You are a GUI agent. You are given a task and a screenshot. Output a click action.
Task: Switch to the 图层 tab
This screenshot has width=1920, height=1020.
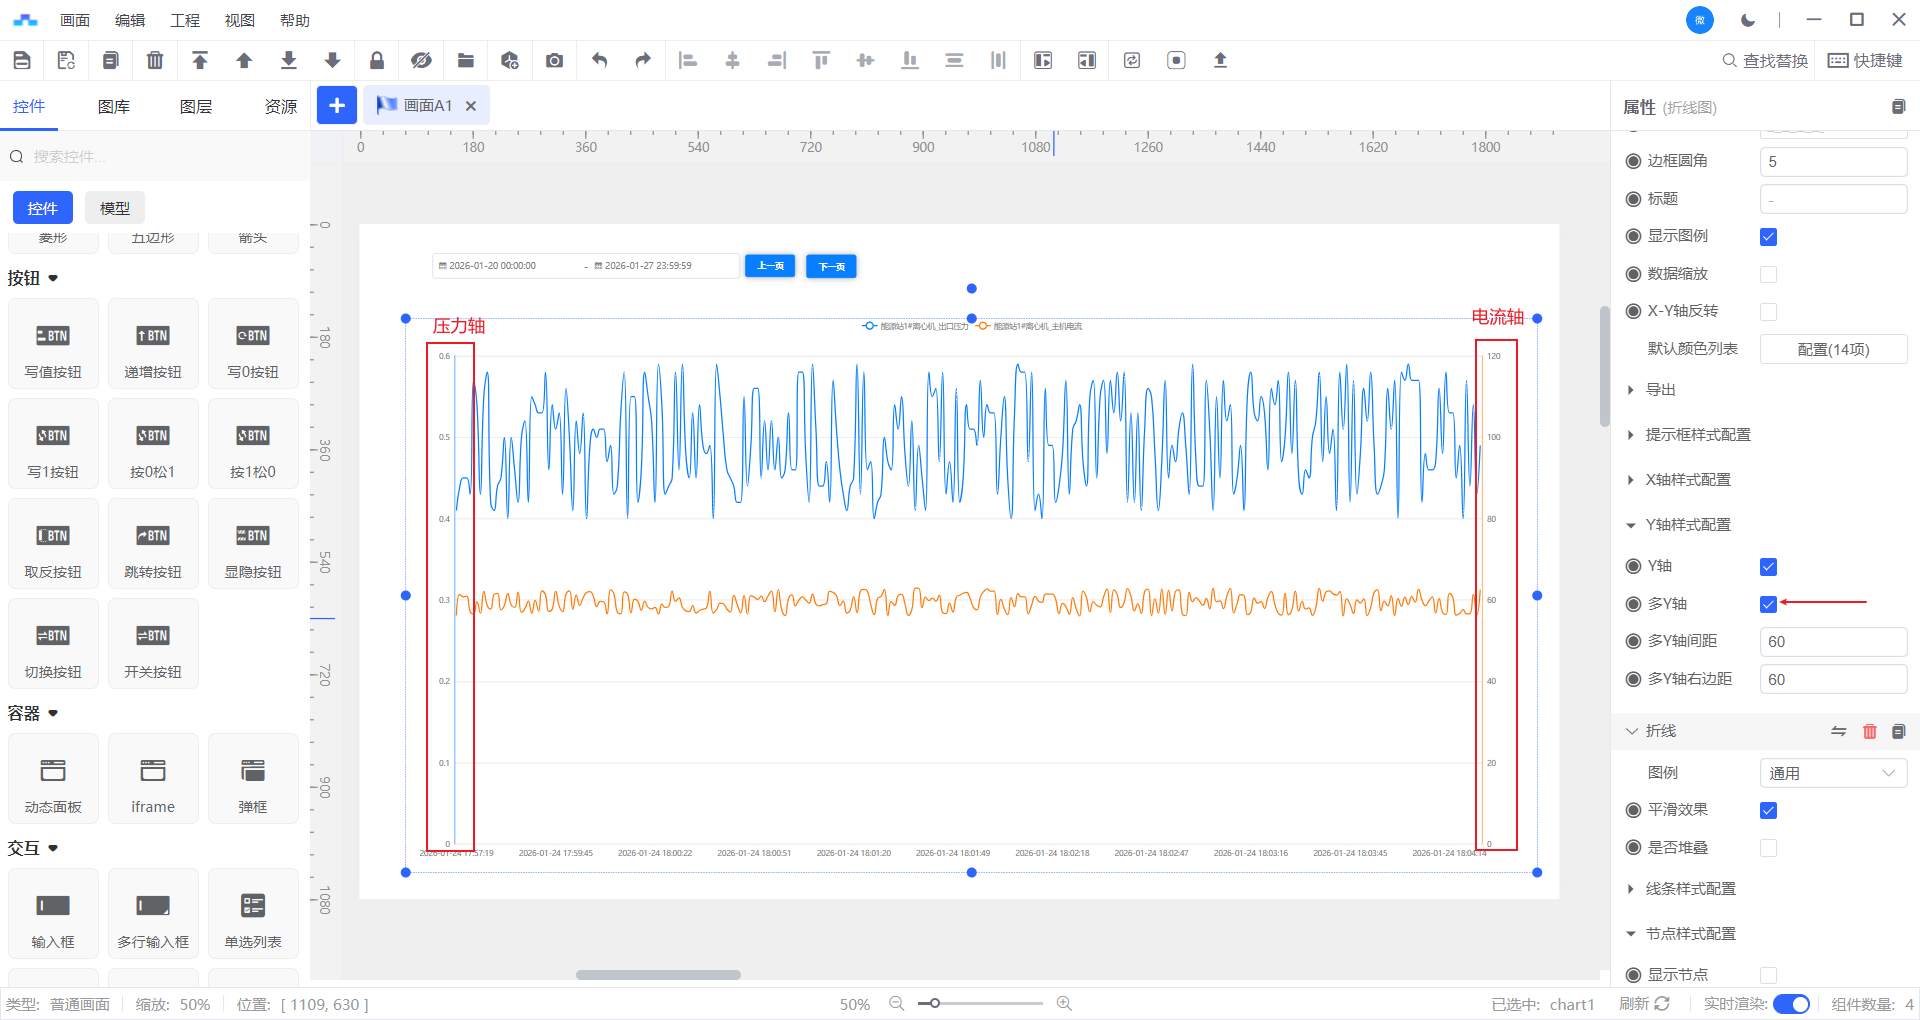[x=196, y=107]
